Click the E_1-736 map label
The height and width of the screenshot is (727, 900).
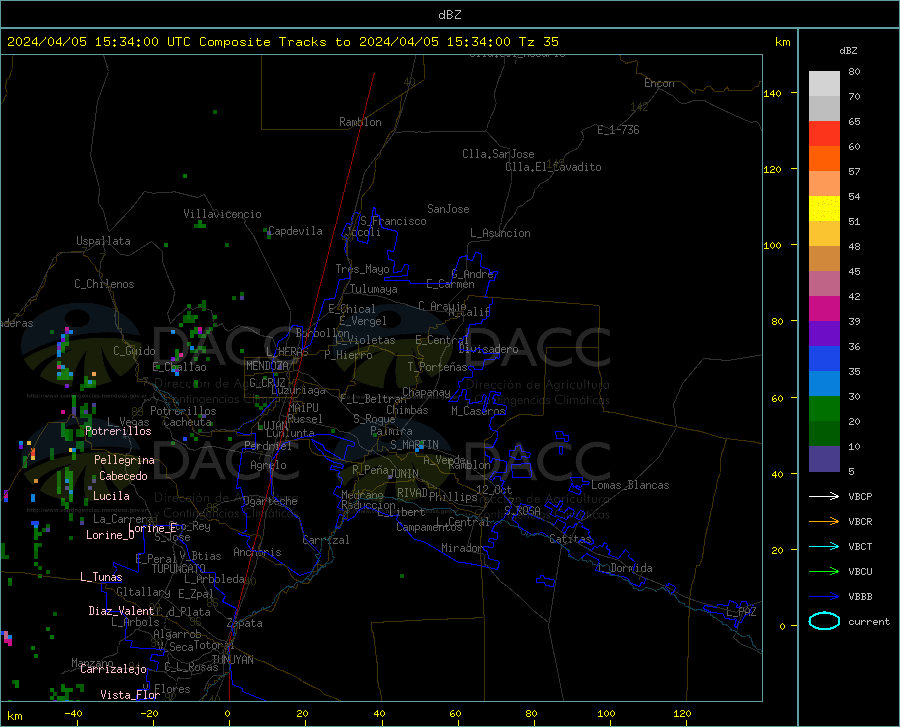618,130
